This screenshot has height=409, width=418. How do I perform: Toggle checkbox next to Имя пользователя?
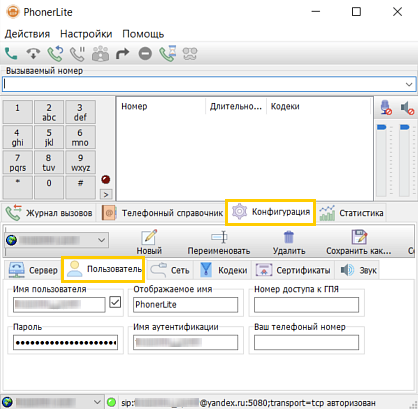(115, 302)
